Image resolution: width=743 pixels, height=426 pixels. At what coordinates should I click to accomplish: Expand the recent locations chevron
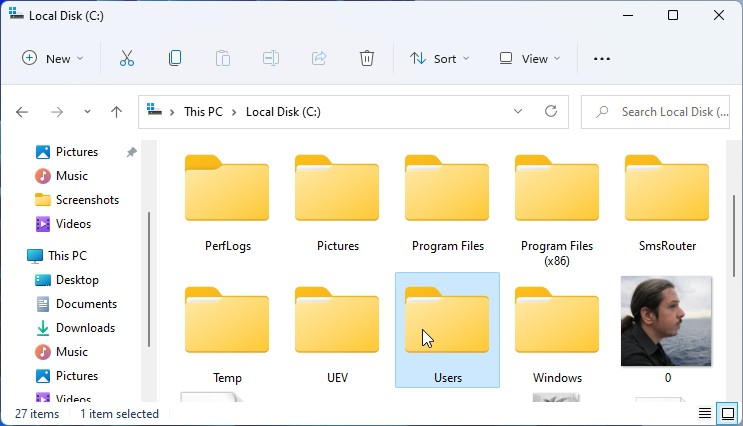coord(87,112)
